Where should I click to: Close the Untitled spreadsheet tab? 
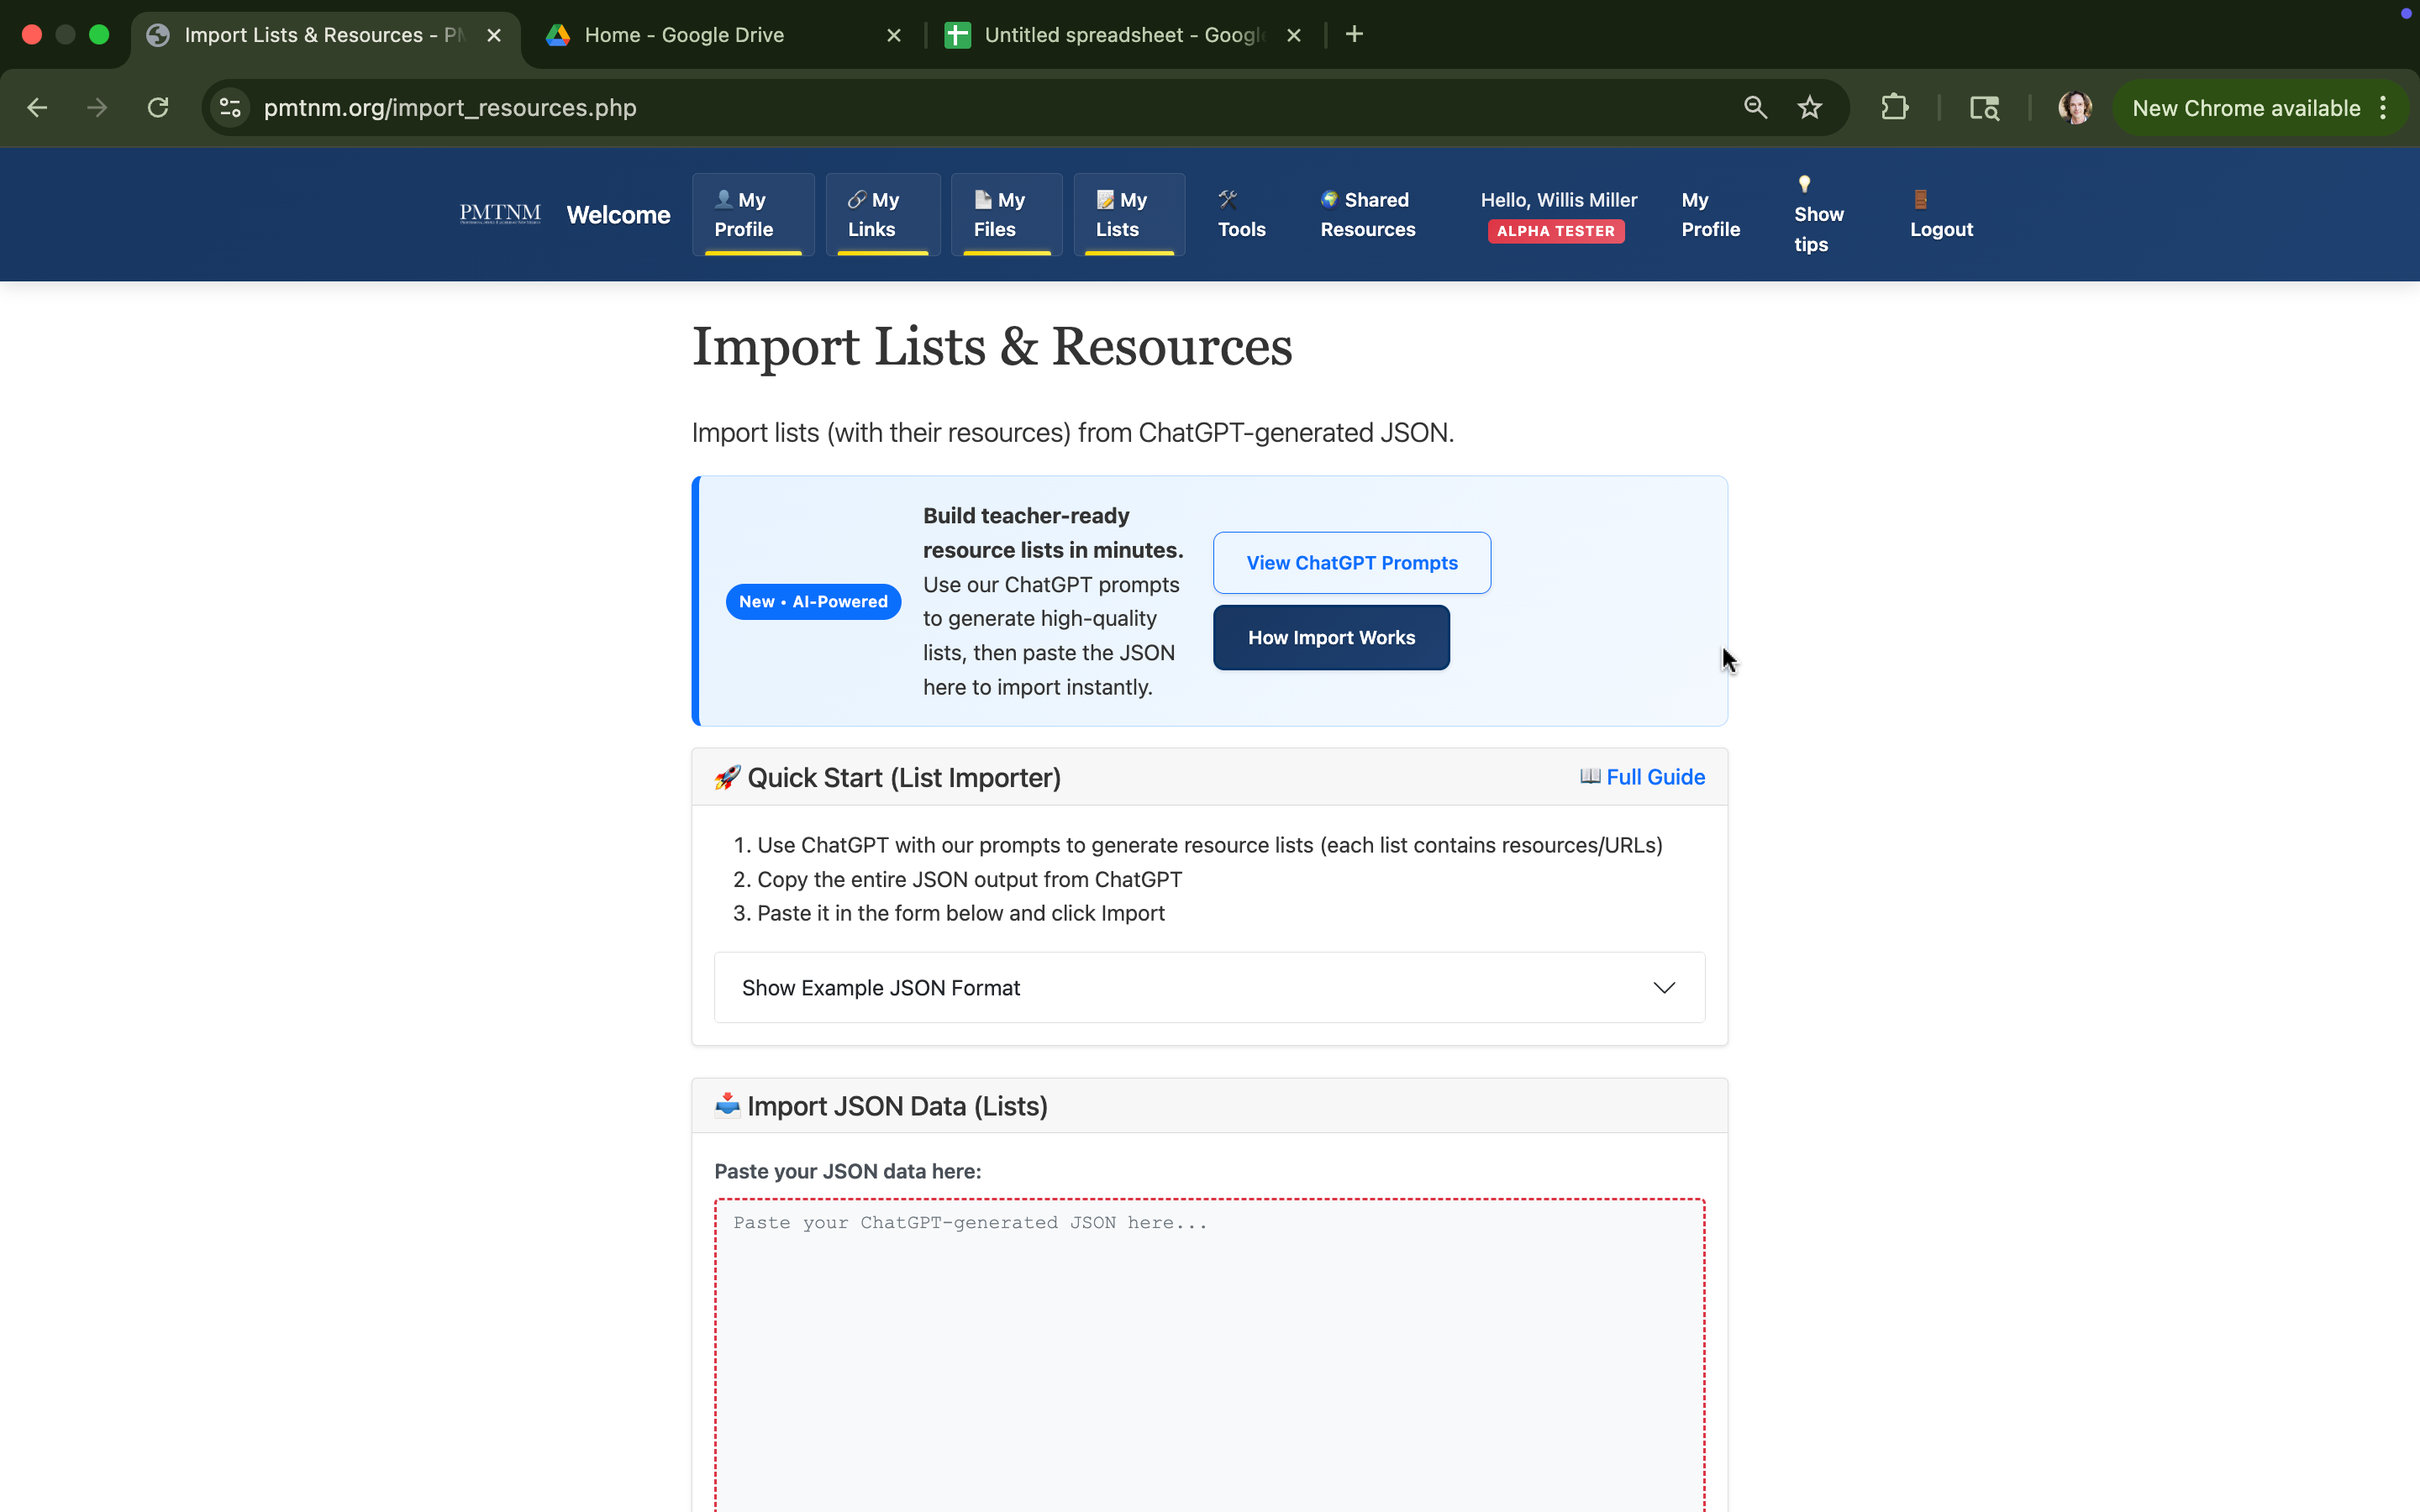(x=1294, y=35)
